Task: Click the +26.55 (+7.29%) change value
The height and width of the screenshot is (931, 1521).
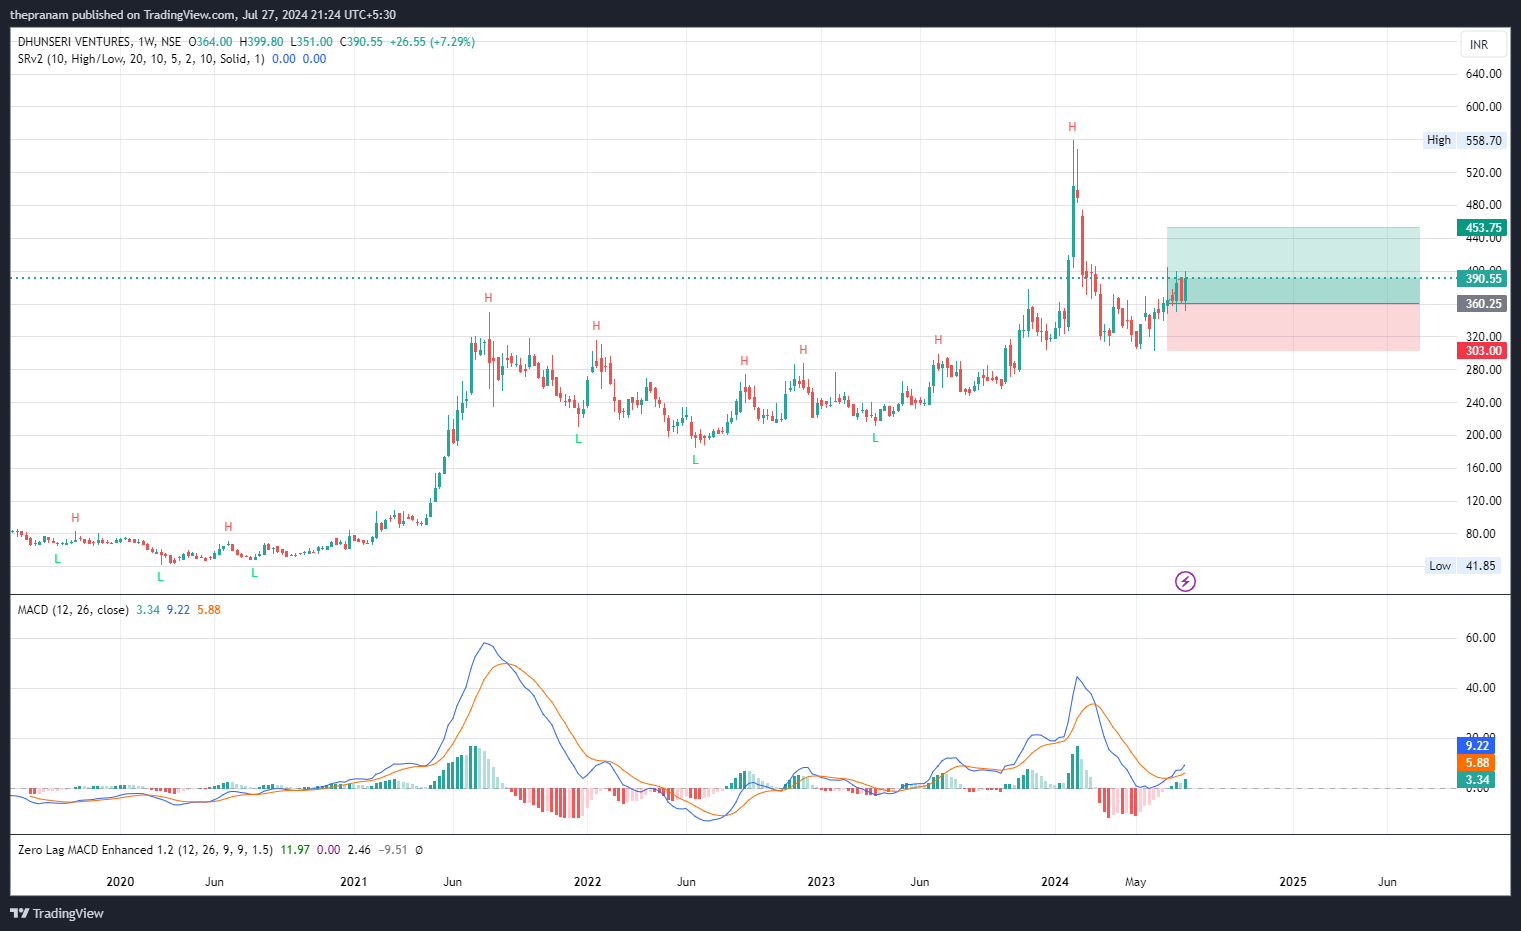Action: (x=432, y=42)
